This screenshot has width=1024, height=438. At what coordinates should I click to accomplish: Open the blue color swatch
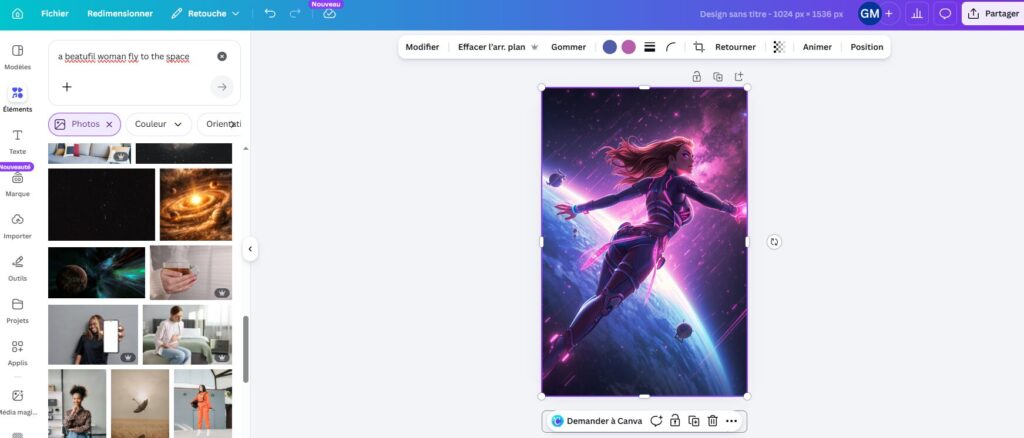pyautogui.click(x=610, y=47)
